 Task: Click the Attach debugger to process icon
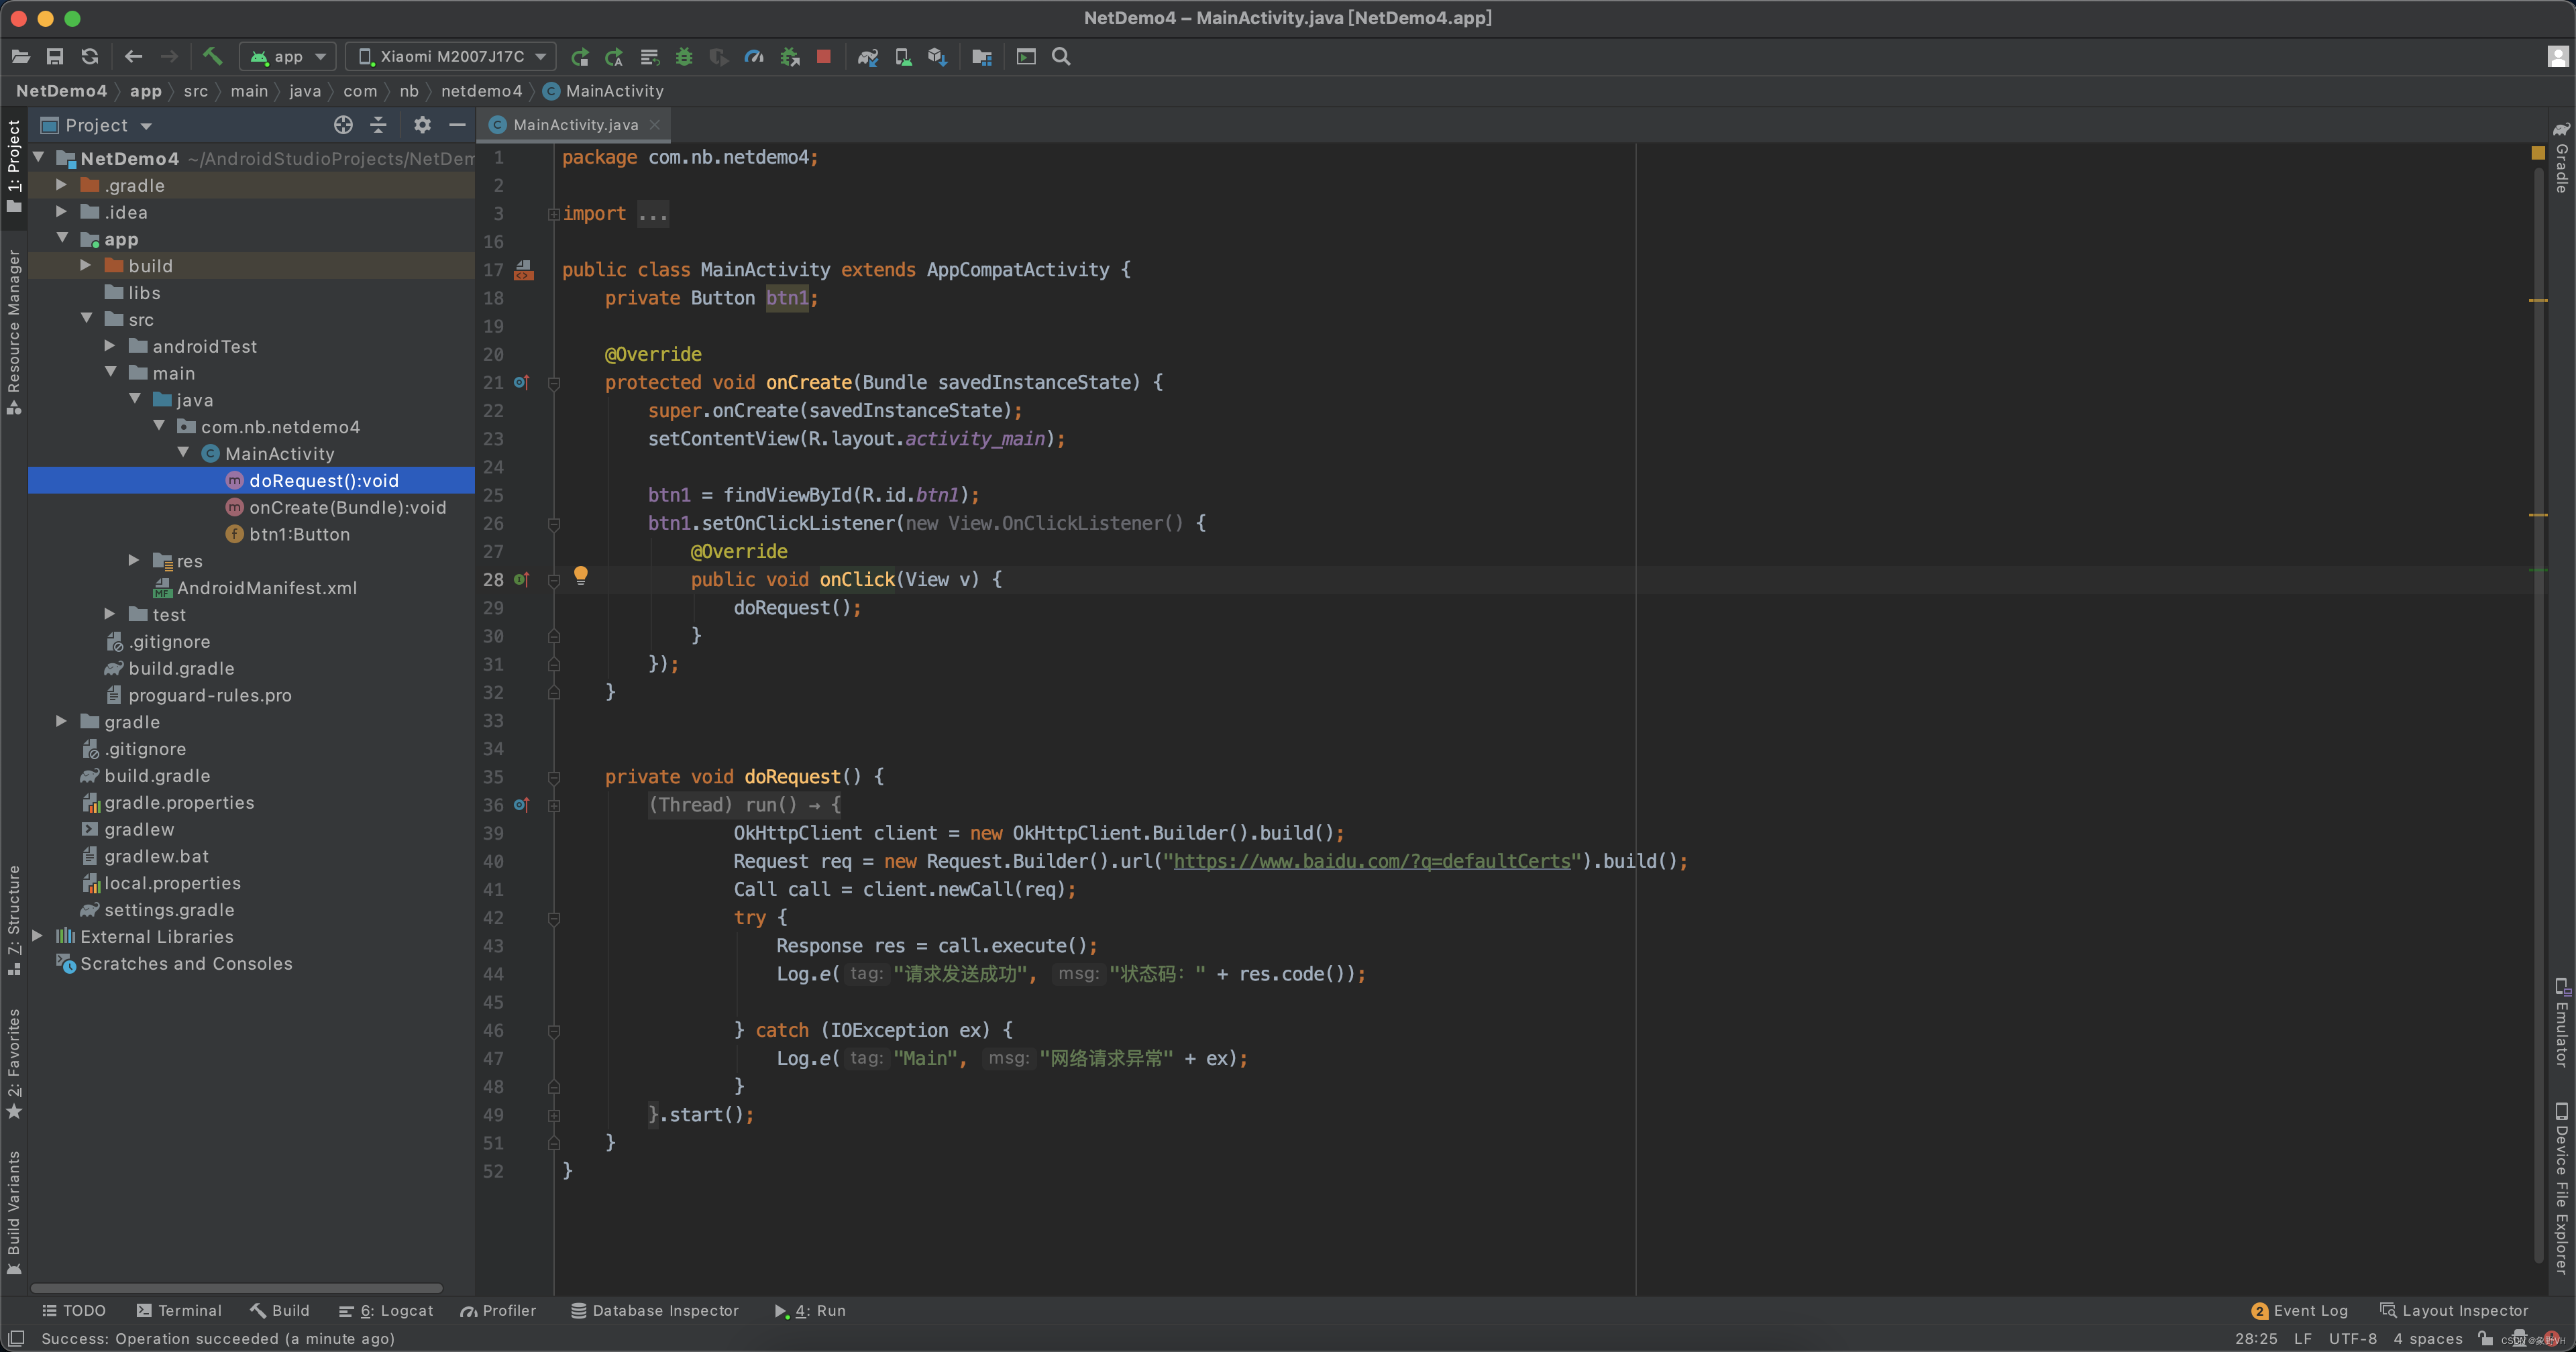(x=789, y=56)
